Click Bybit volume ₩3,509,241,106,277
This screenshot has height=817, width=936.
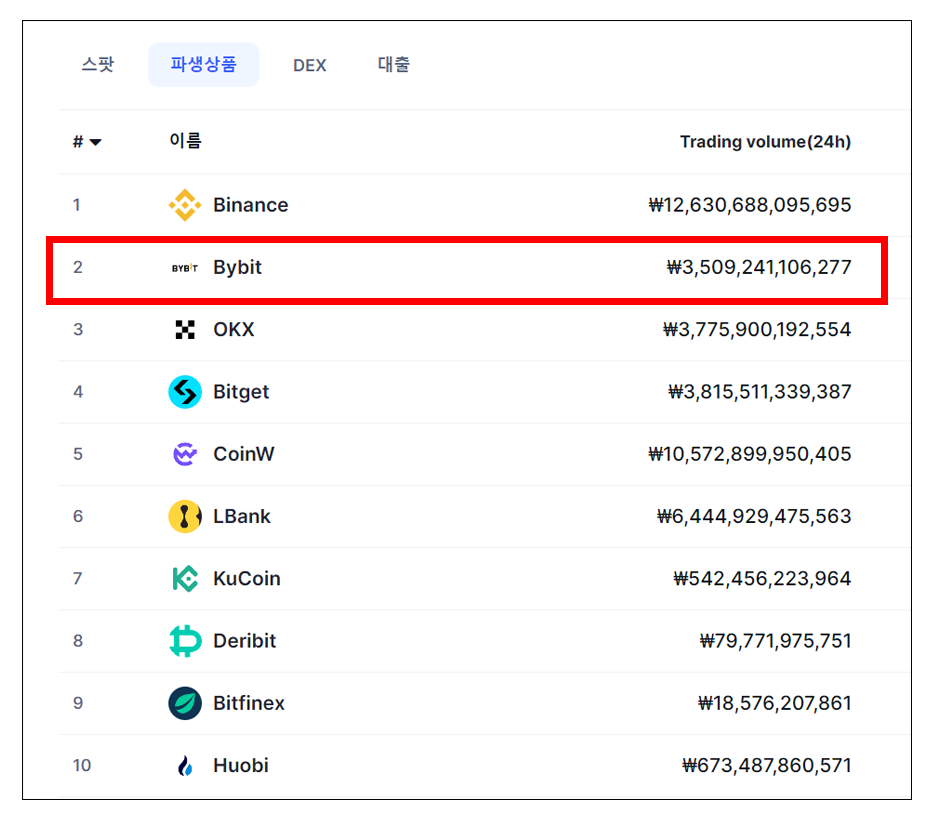(759, 267)
